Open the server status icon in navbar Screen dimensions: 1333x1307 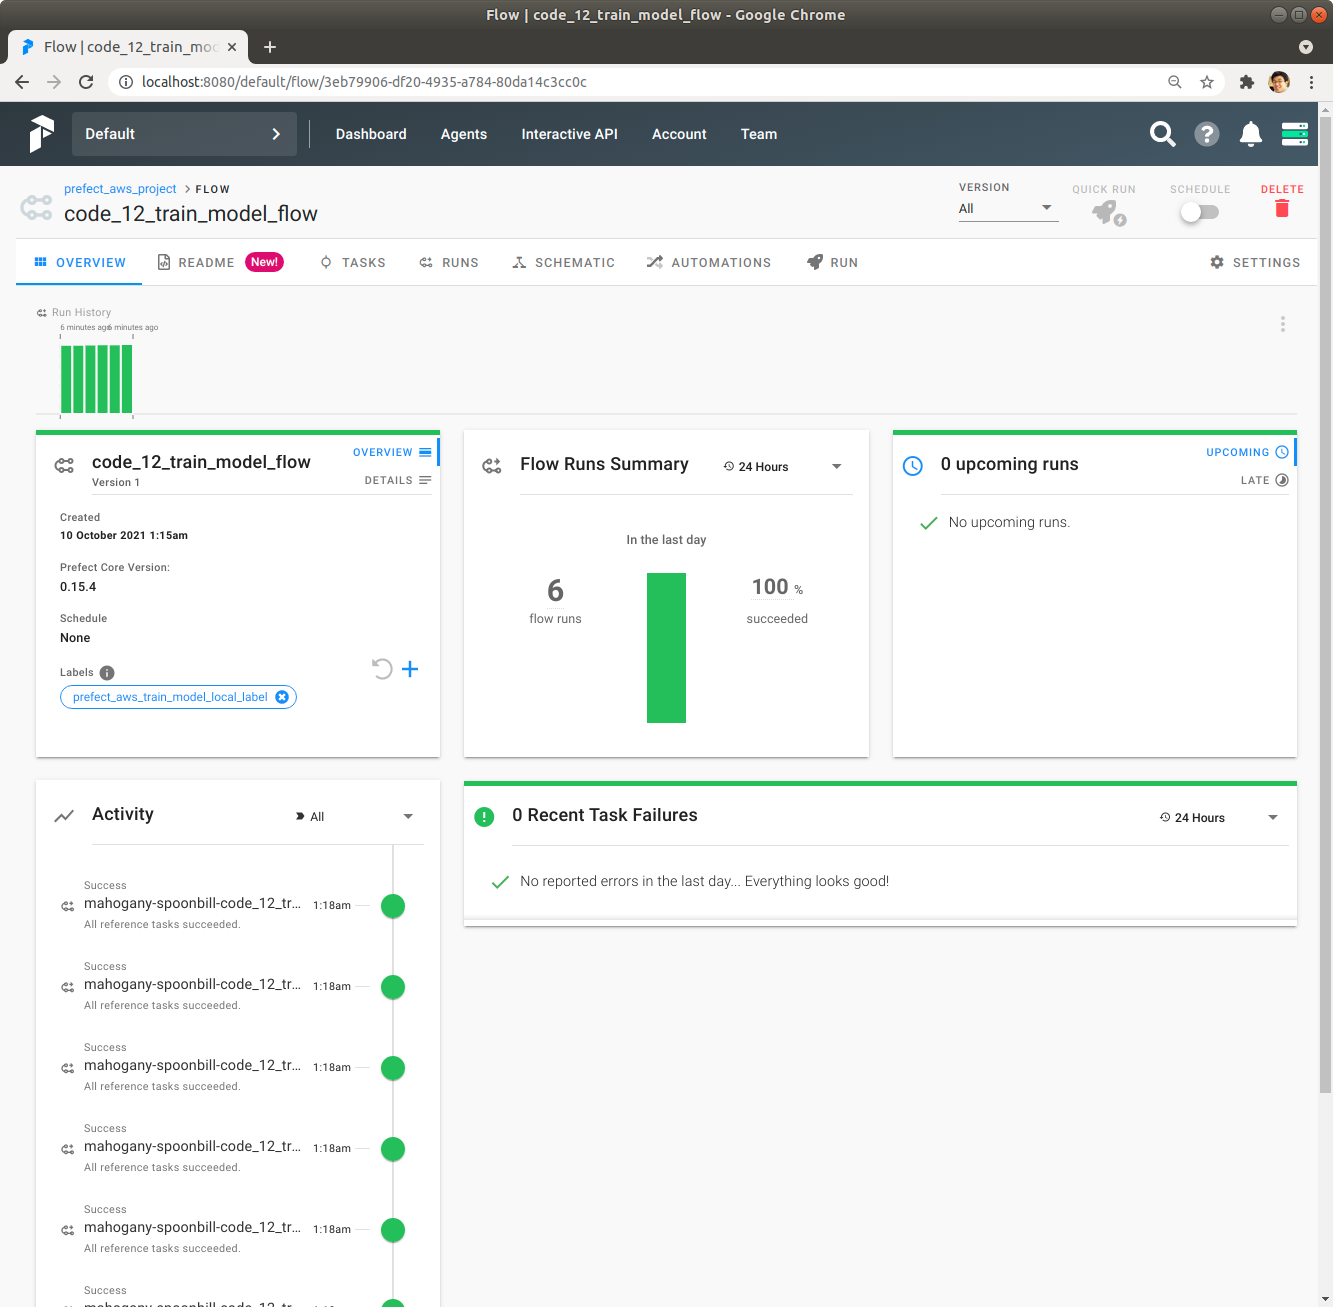1295,134
